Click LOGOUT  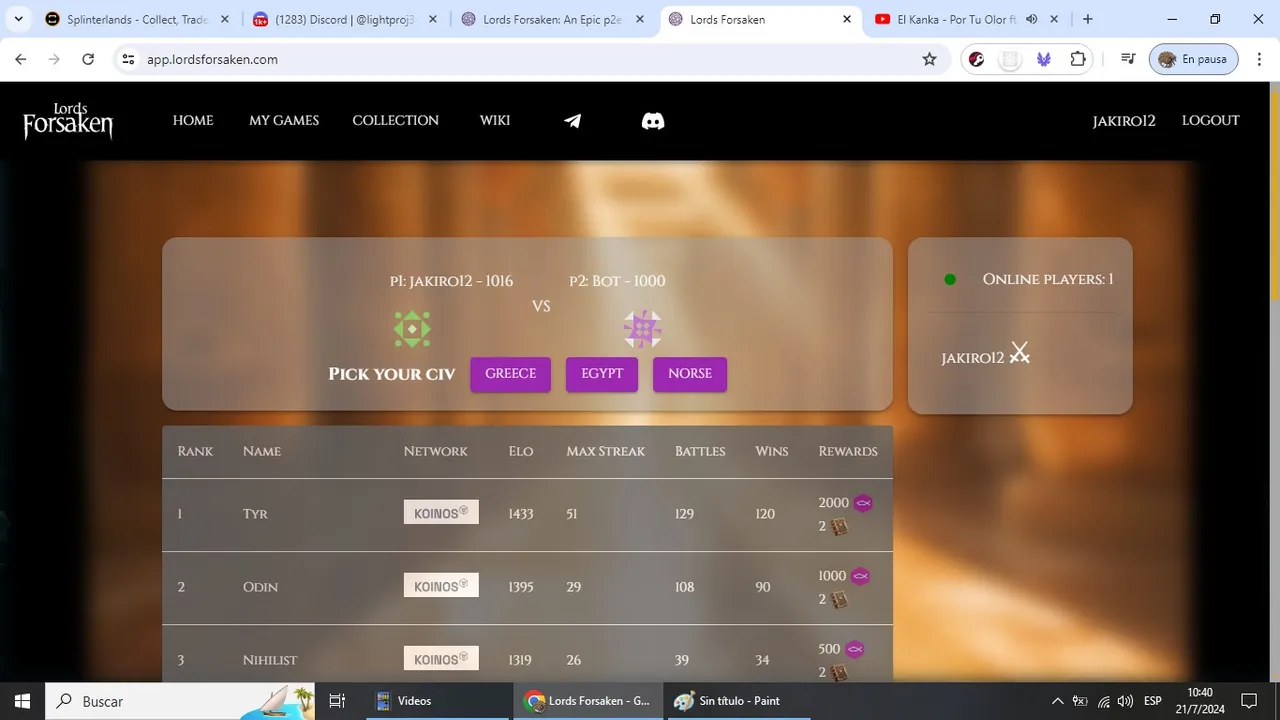click(x=1210, y=120)
